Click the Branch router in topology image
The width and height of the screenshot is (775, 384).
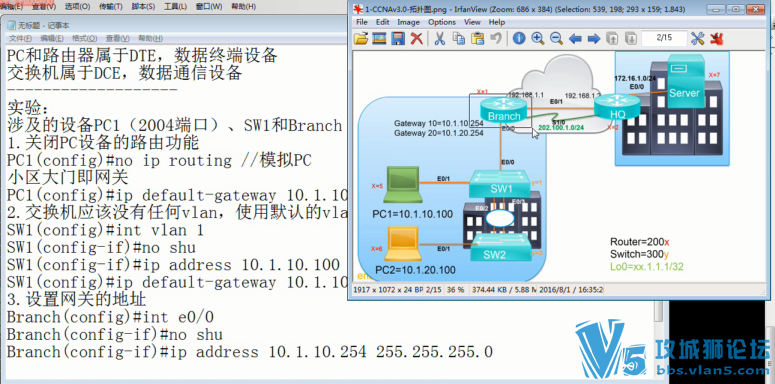click(x=504, y=110)
